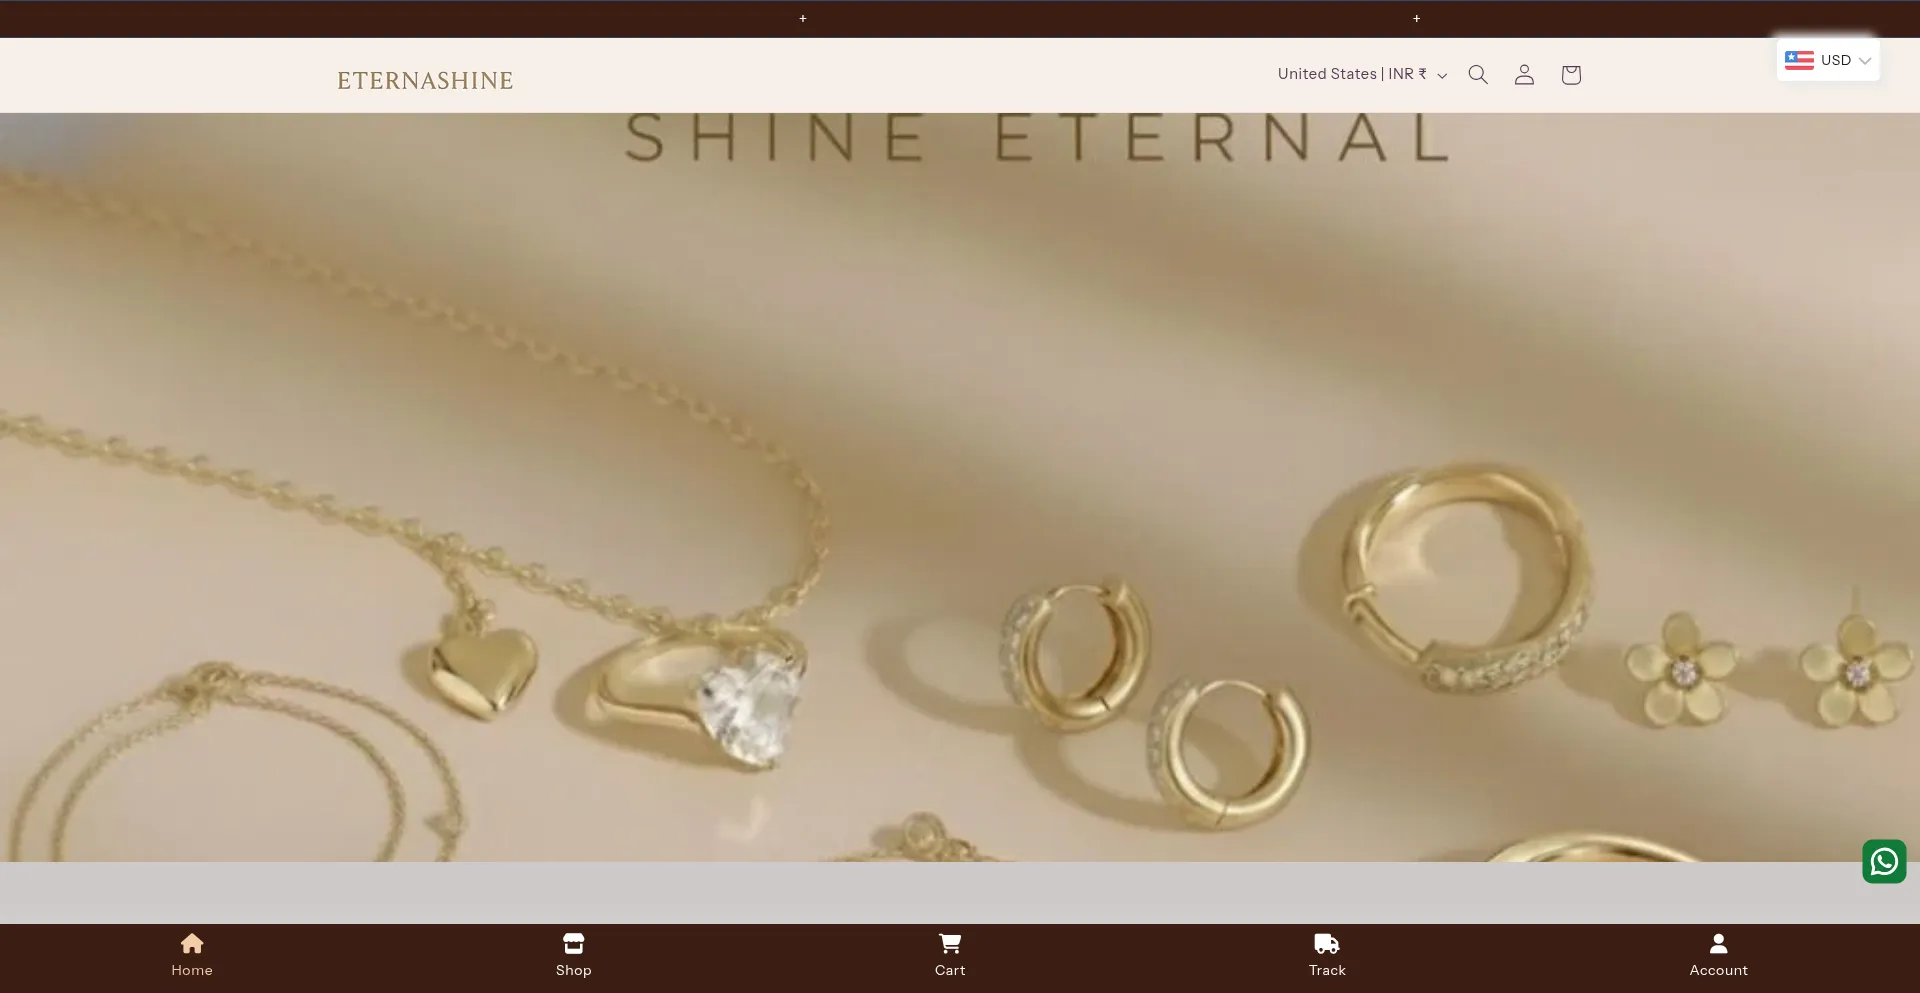Tap the Home house icon
1920x993 pixels.
click(192, 943)
